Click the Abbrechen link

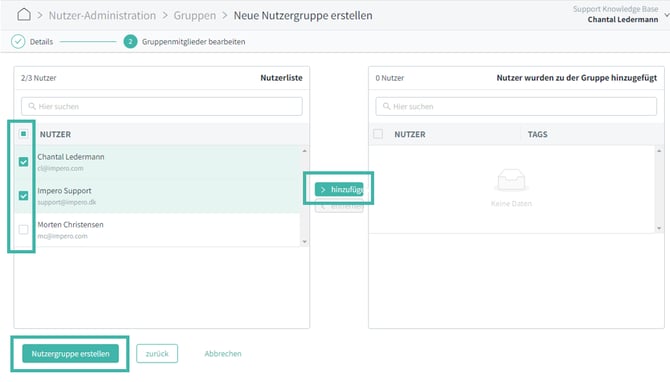(223, 353)
